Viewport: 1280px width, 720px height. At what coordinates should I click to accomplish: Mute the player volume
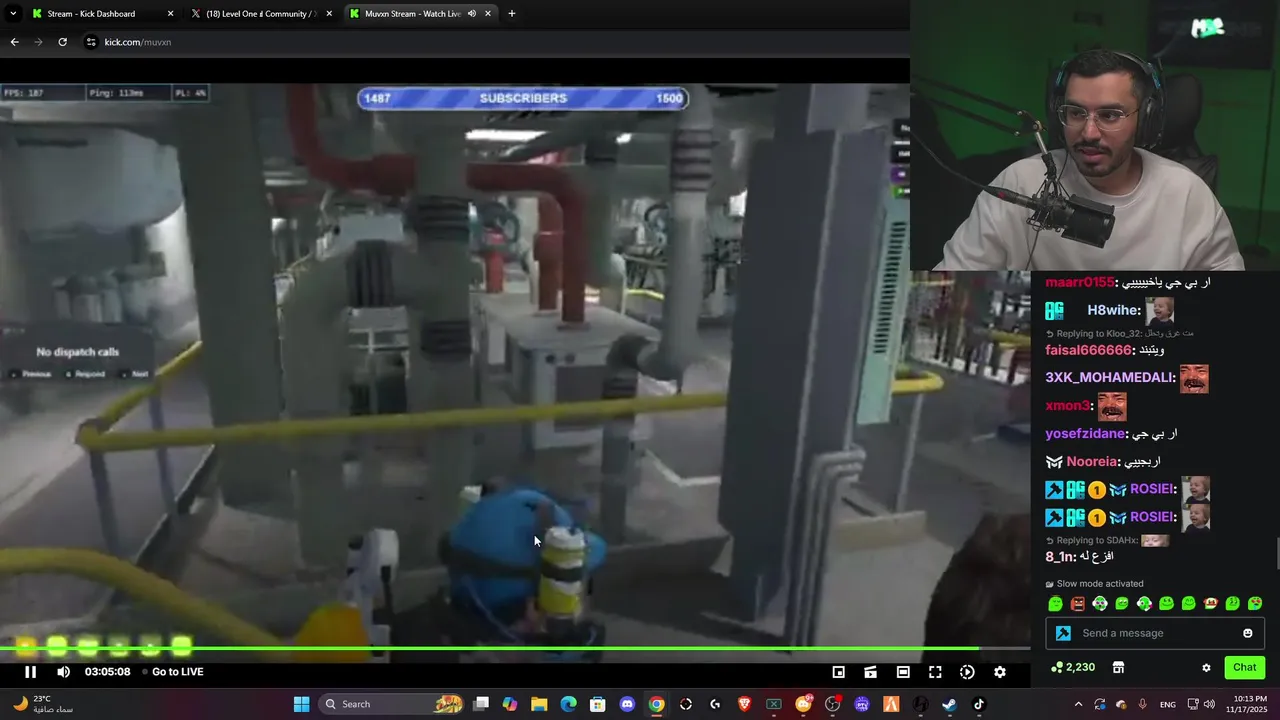[x=63, y=672]
